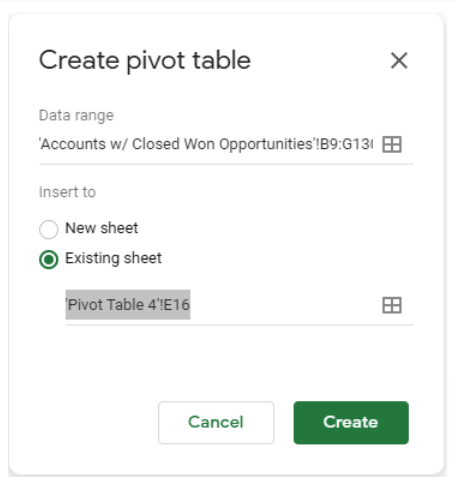Click the "New sheet" option label
Viewport: 456px width, 484px height.
[x=101, y=228]
